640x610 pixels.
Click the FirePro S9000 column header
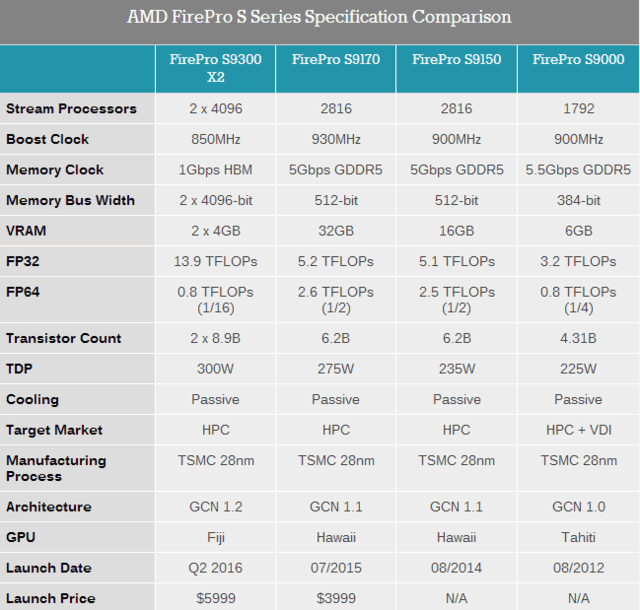(x=578, y=60)
